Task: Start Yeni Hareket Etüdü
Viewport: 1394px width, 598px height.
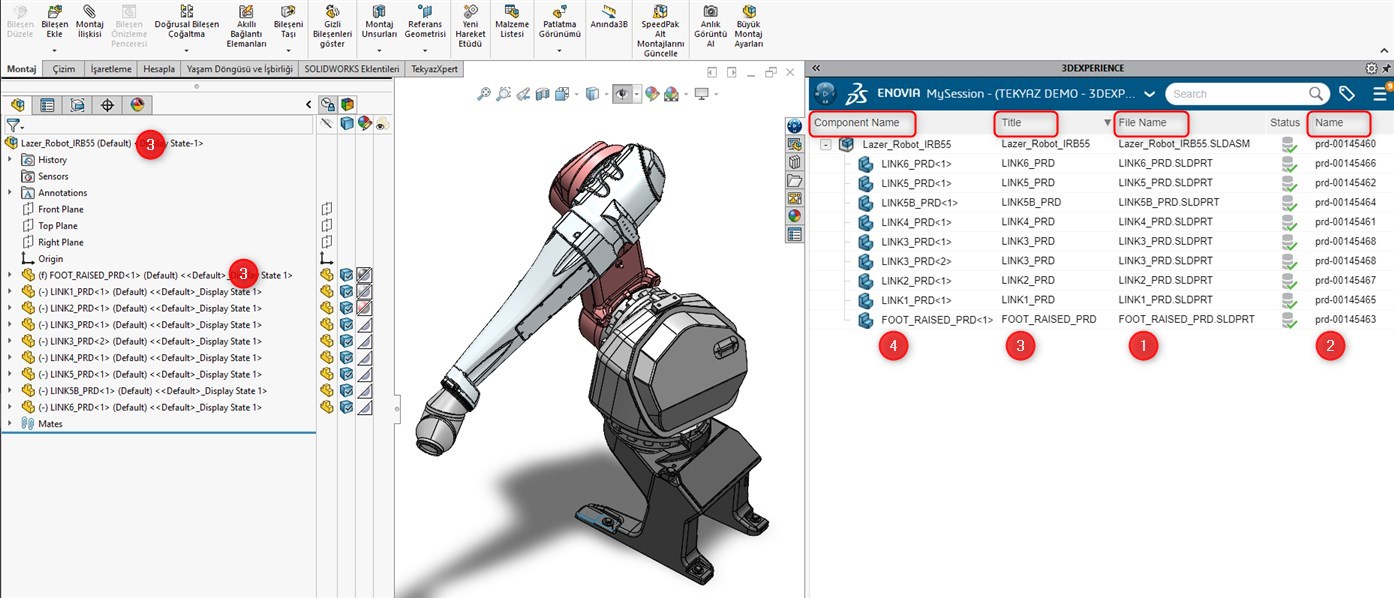Action: click(470, 10)
